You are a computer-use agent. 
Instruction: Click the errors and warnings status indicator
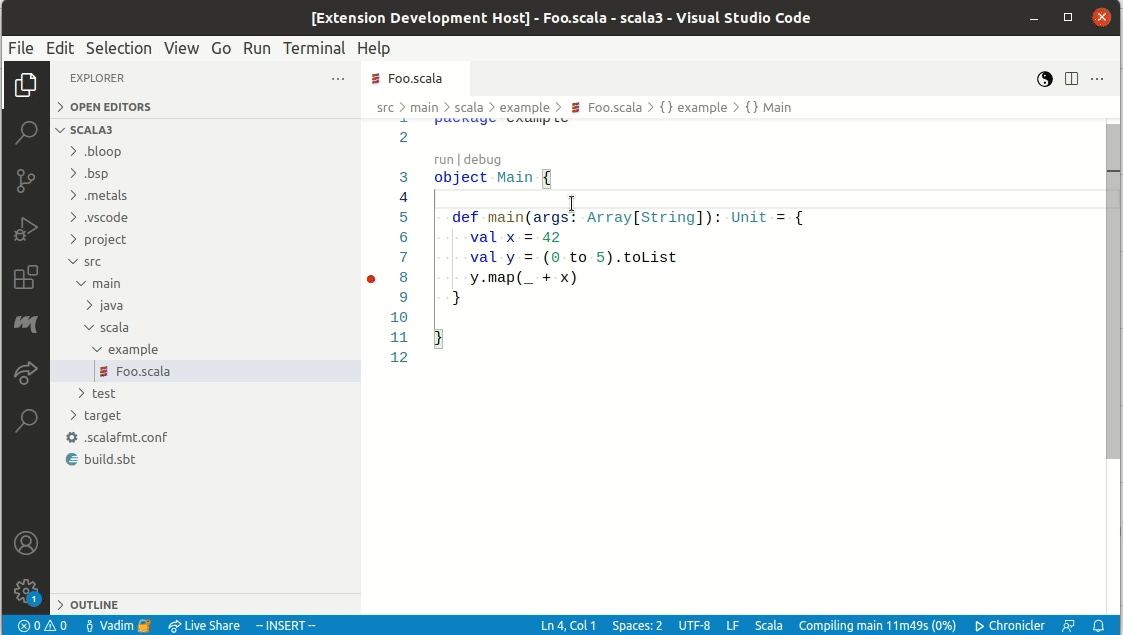pyautogui.click(x=42, y=626)
